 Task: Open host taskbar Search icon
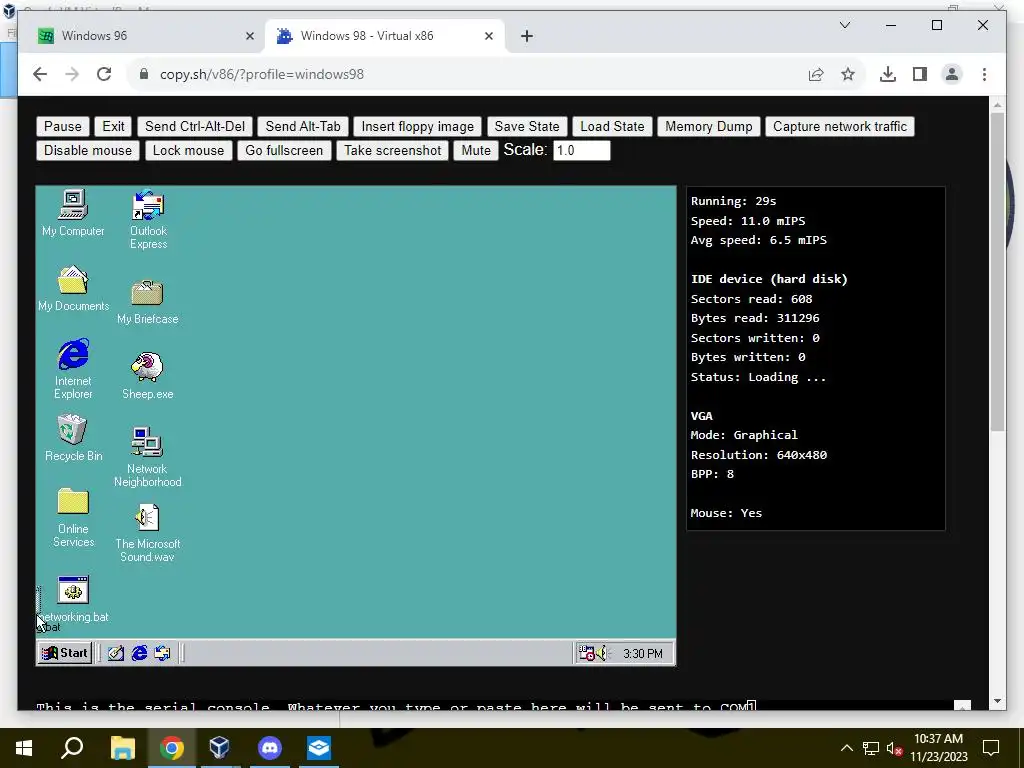pyautogui.click(x=72, y=748)
